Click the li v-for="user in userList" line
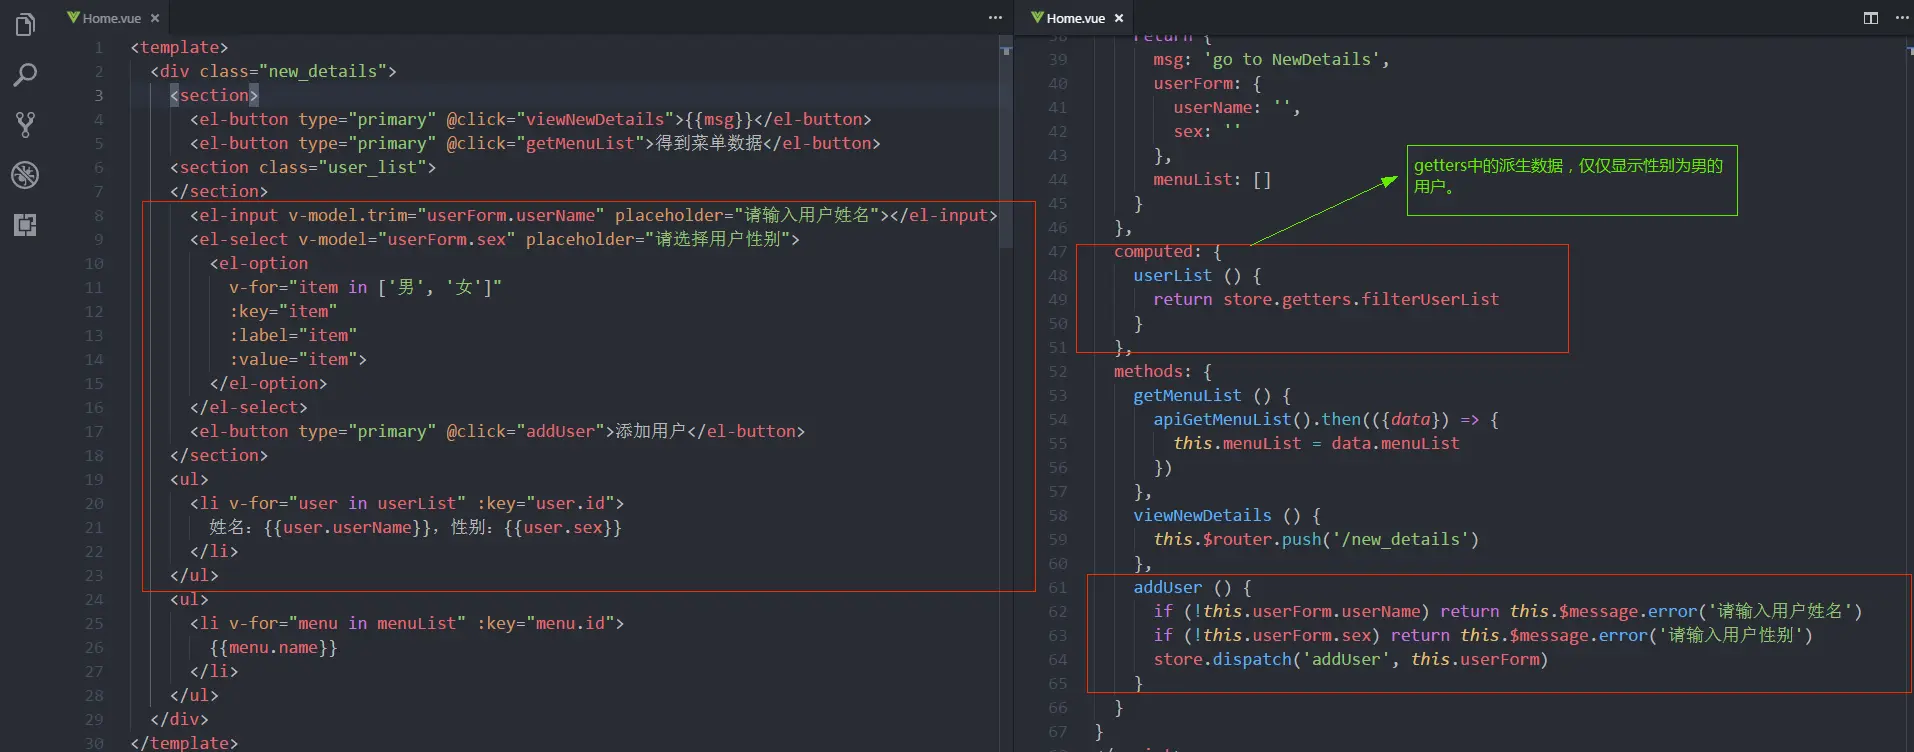 coord(407,503)
